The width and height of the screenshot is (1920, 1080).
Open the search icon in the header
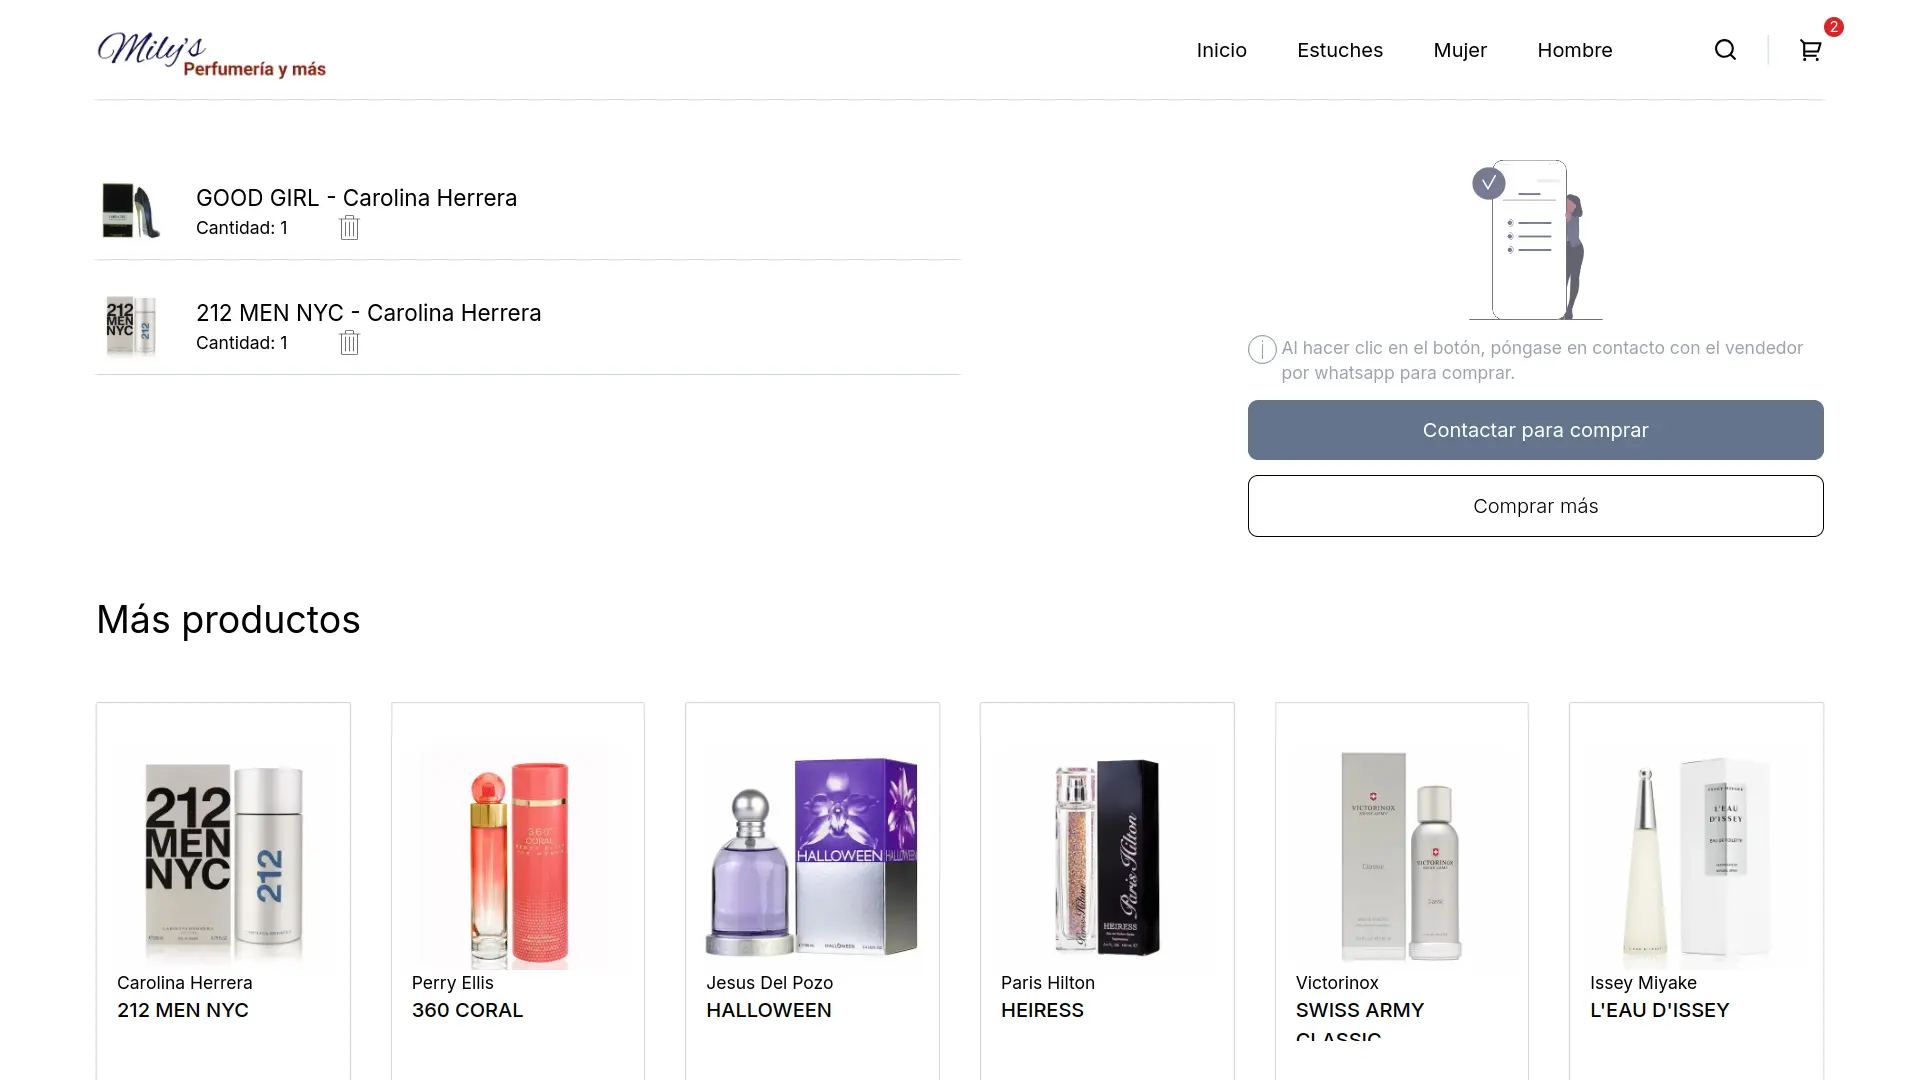pos(1724,49)
